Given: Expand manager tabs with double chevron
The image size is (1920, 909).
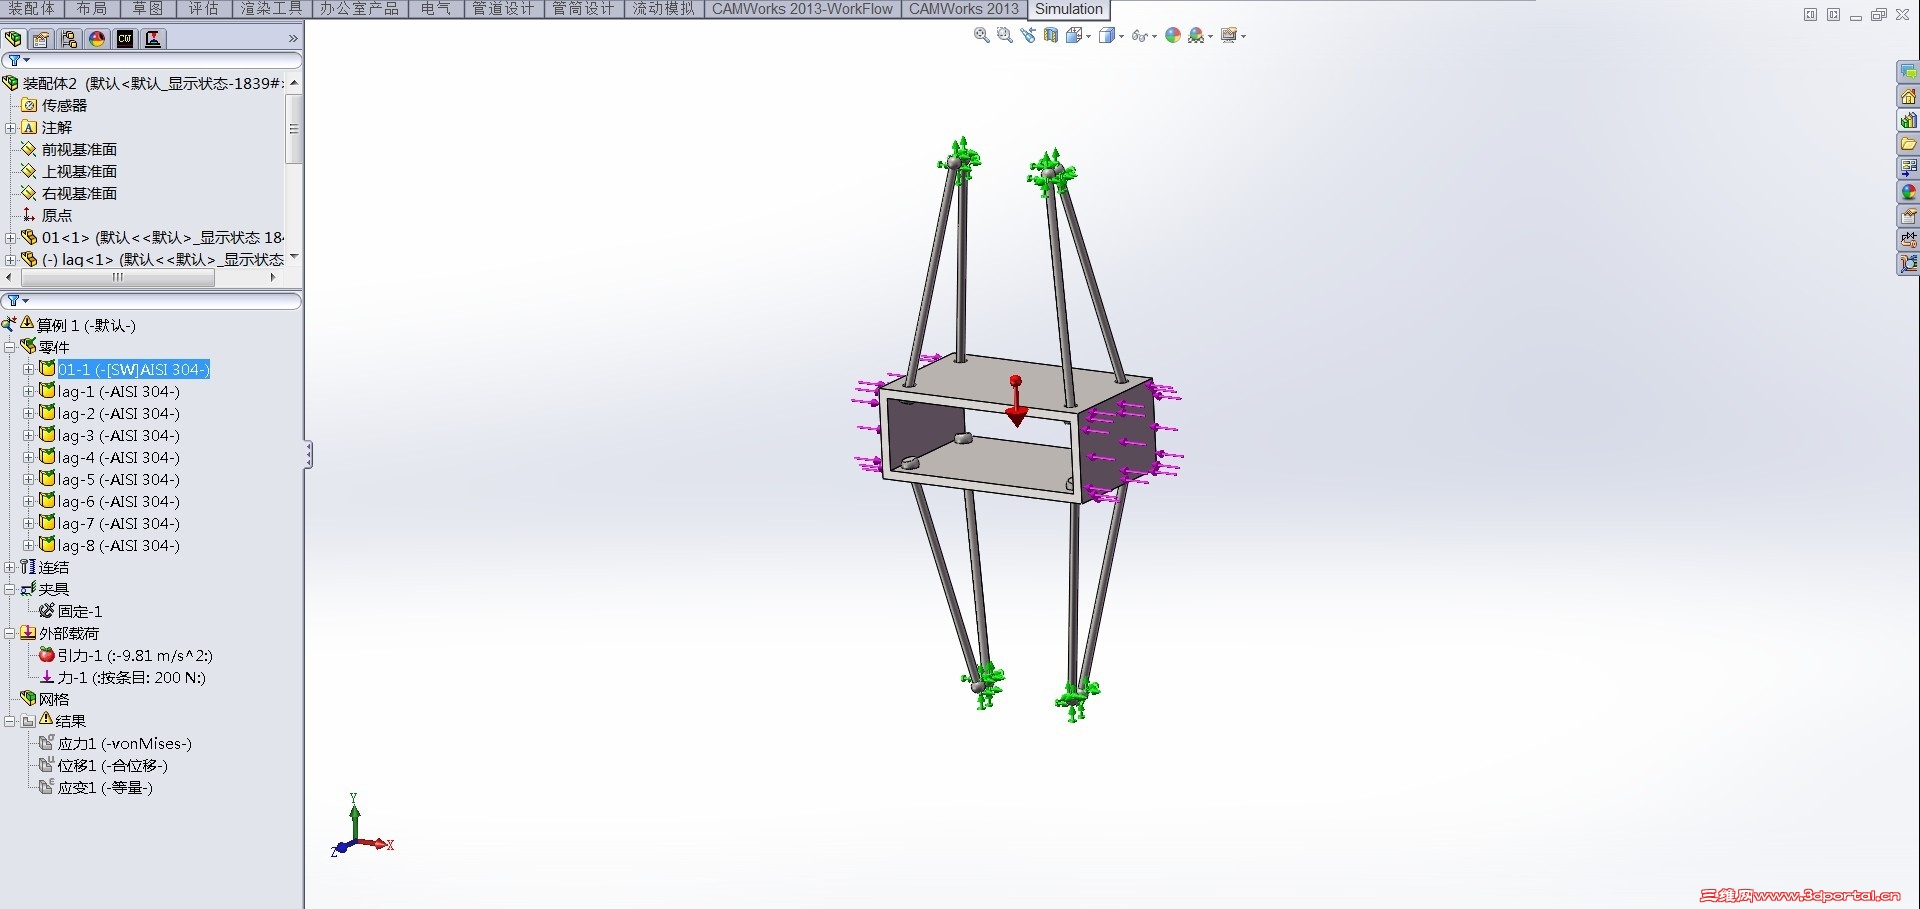Looking at the screenshot, I should 293,39.
